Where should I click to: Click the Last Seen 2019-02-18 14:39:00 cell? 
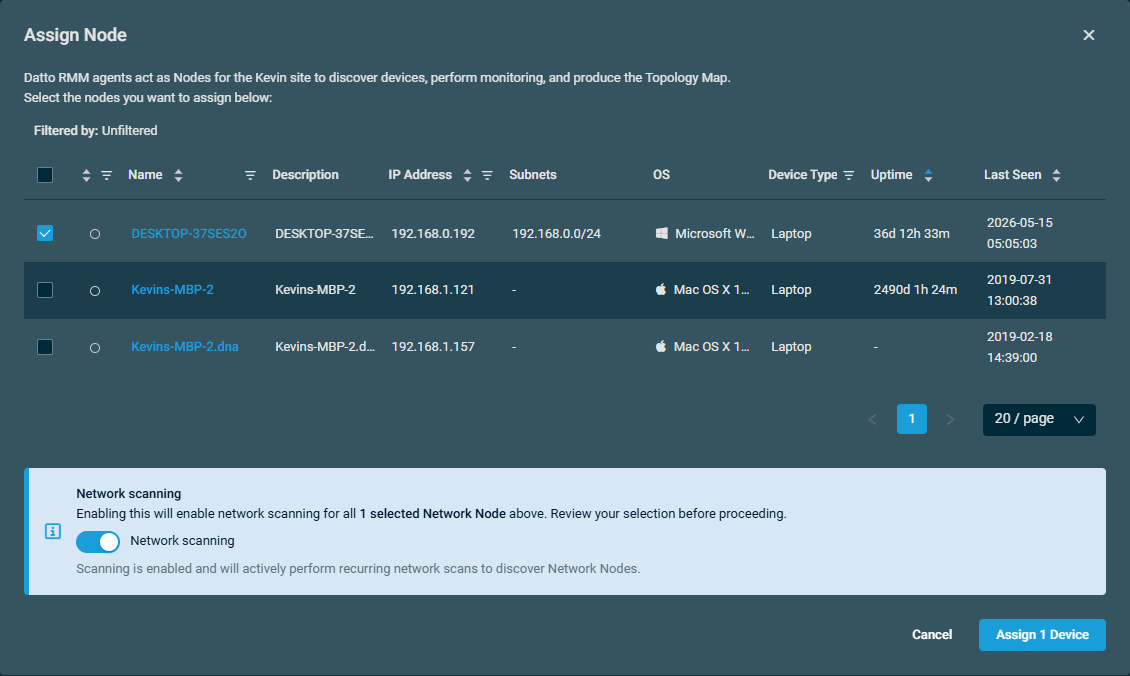tap(1020, 347)
